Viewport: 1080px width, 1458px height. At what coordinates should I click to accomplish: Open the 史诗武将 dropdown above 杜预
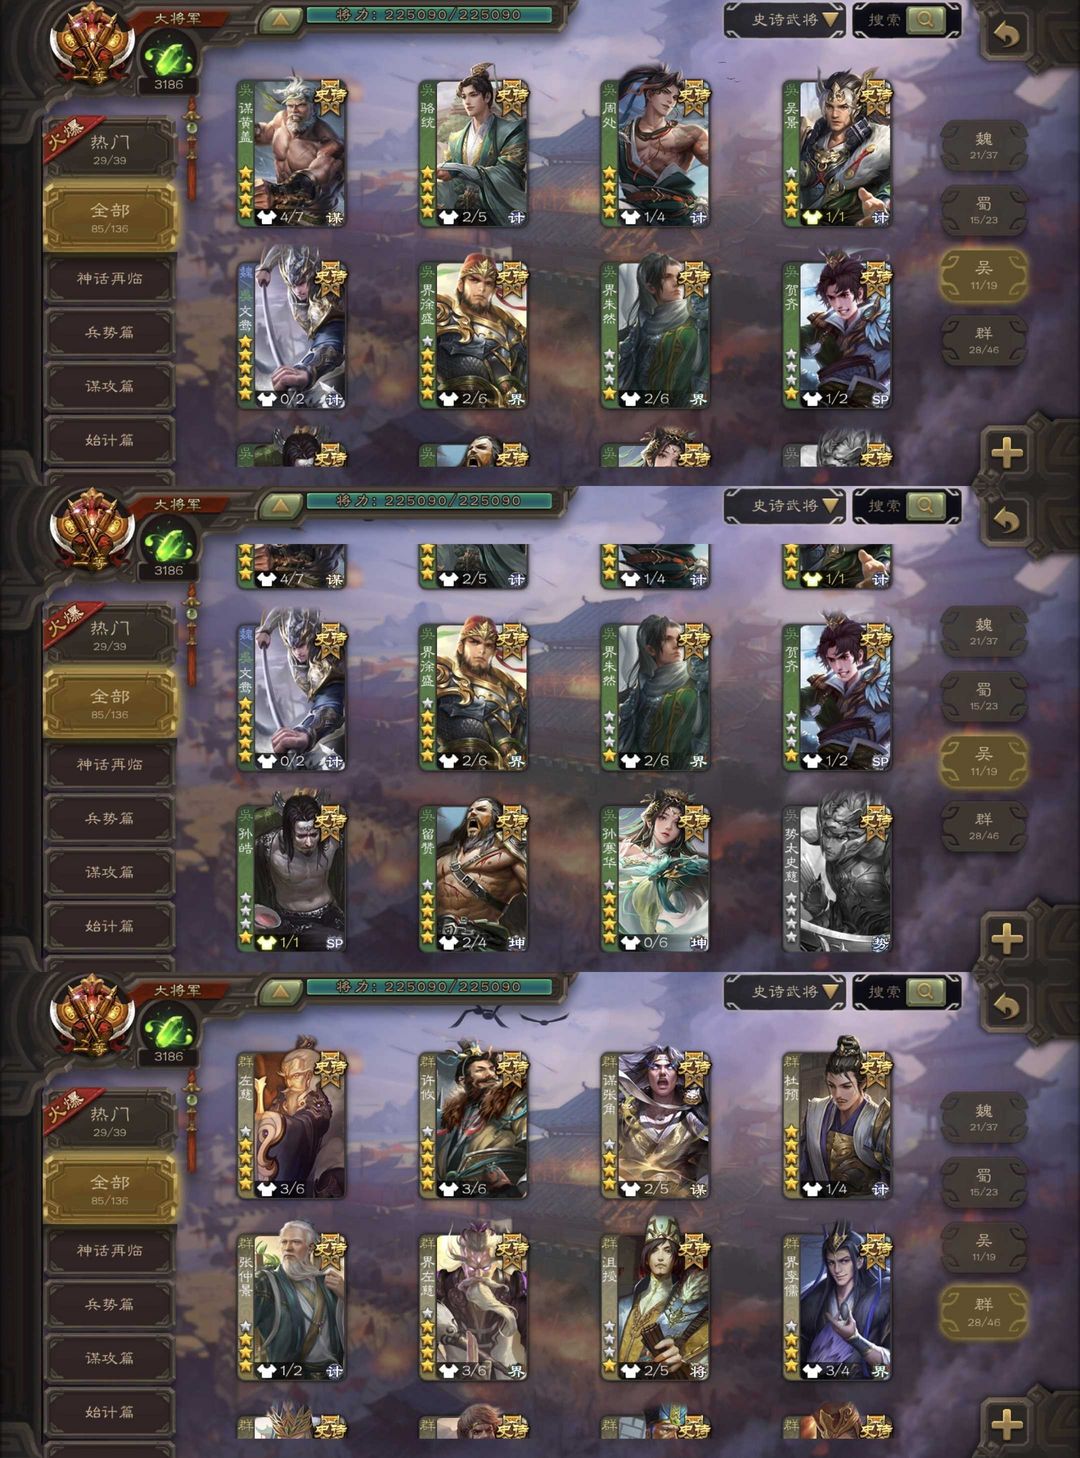point(785,992)
